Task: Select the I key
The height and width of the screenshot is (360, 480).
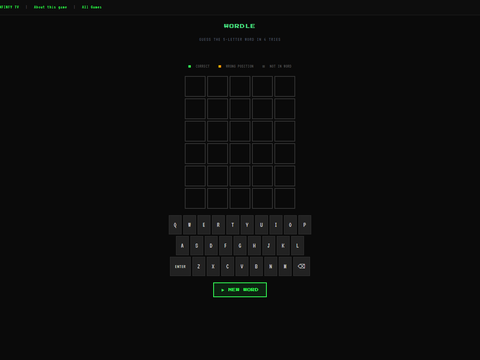Action: click(x=276, y=225)
